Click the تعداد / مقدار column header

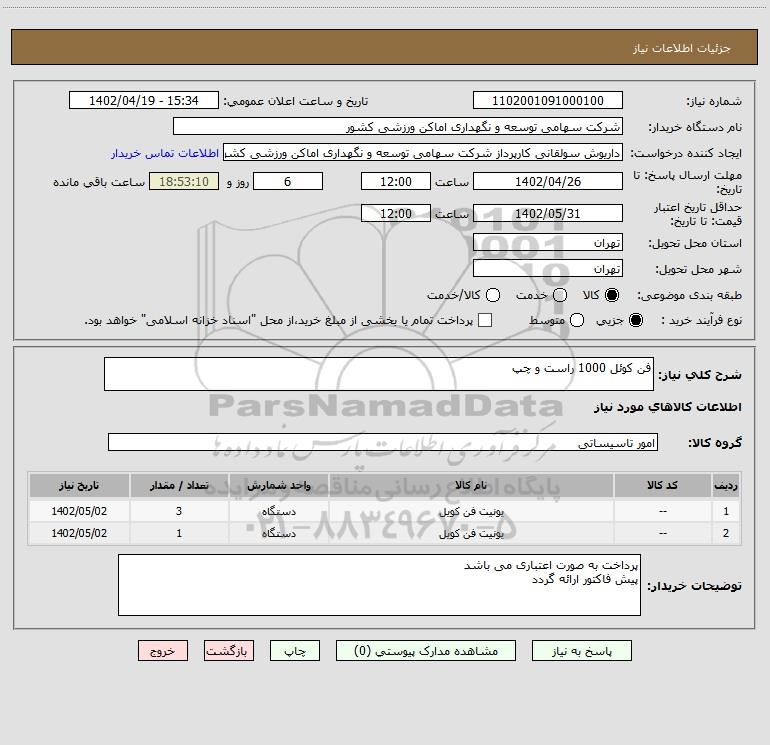[x=179, y=485]
